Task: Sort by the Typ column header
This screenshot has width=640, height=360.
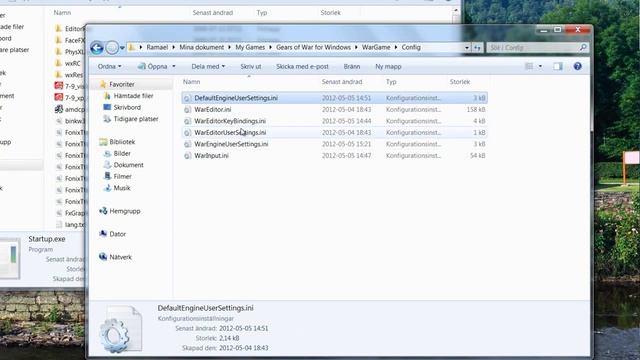Action: coord(391,82)
